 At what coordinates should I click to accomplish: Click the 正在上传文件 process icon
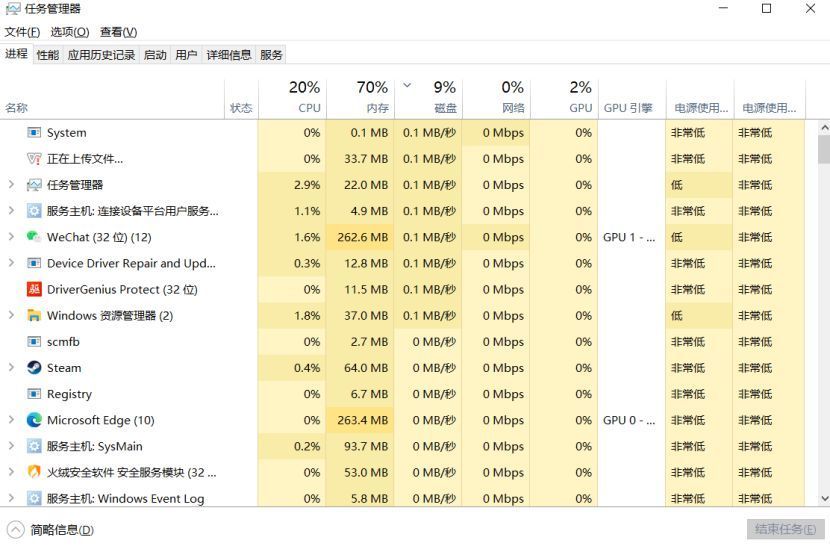(34, 159)
